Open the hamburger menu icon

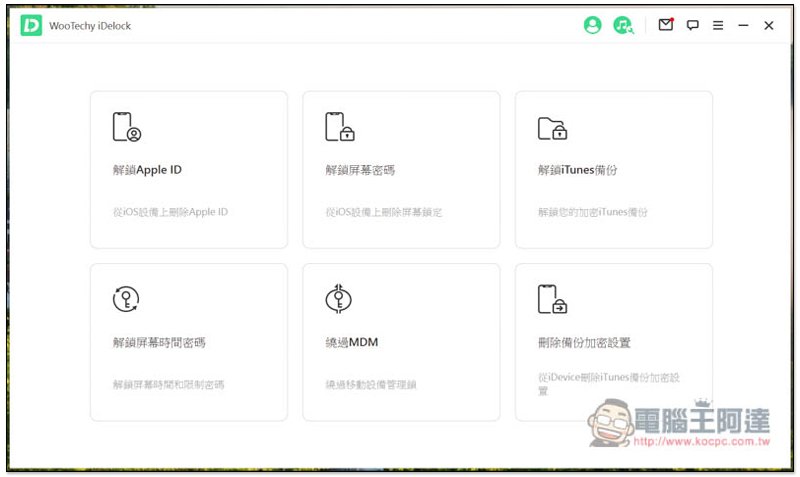pos(718,25)
